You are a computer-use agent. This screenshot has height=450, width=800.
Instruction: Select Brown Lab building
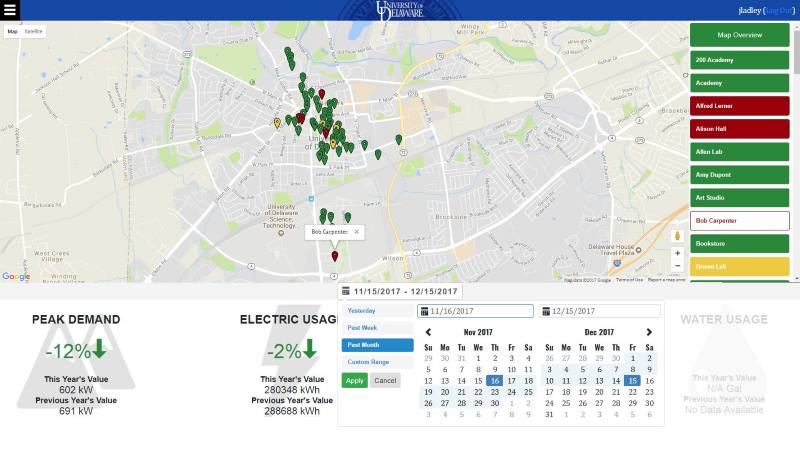coord(739,266)
